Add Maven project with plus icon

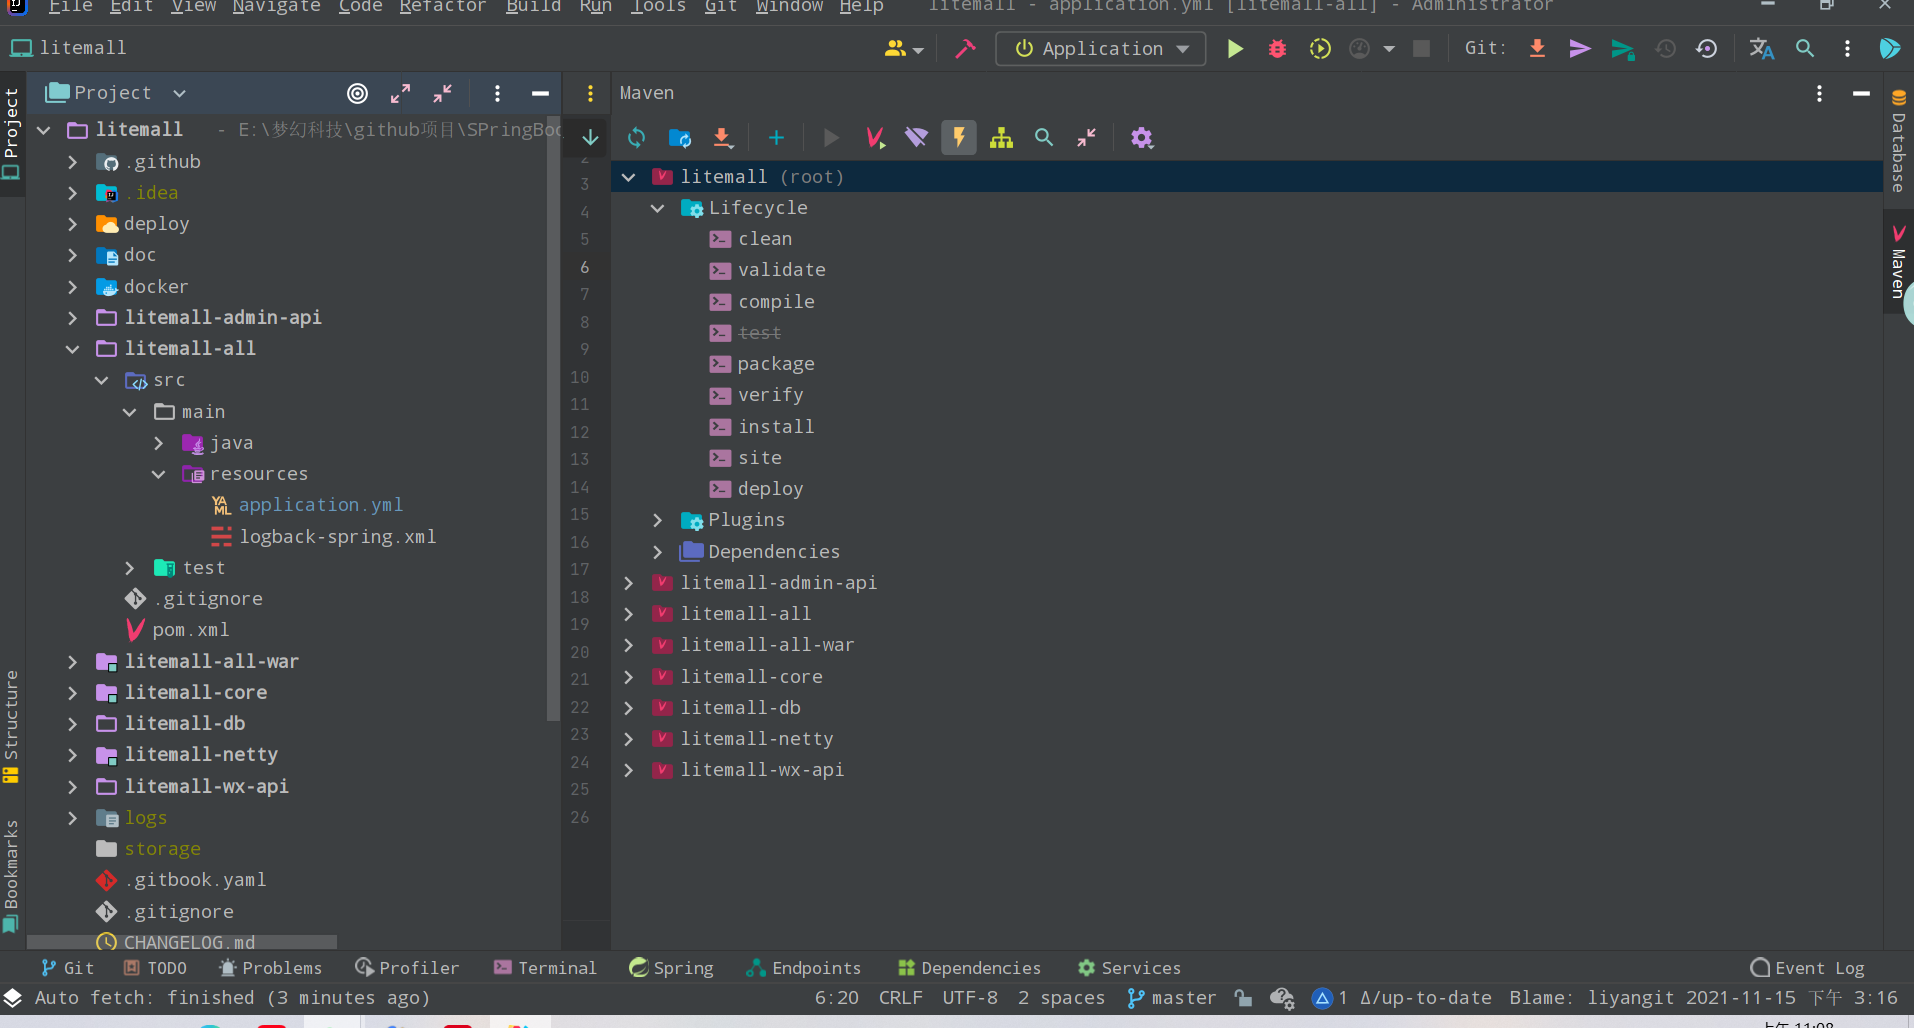(776, 138)
